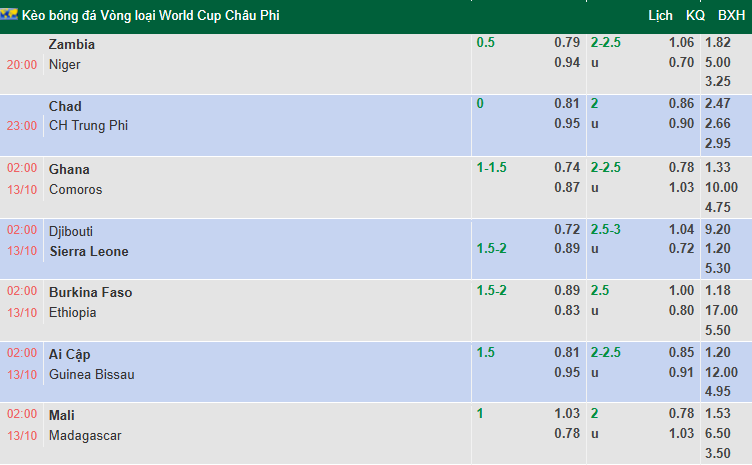Select Ethiopia win odds 17.00

(x=722, y=311)
